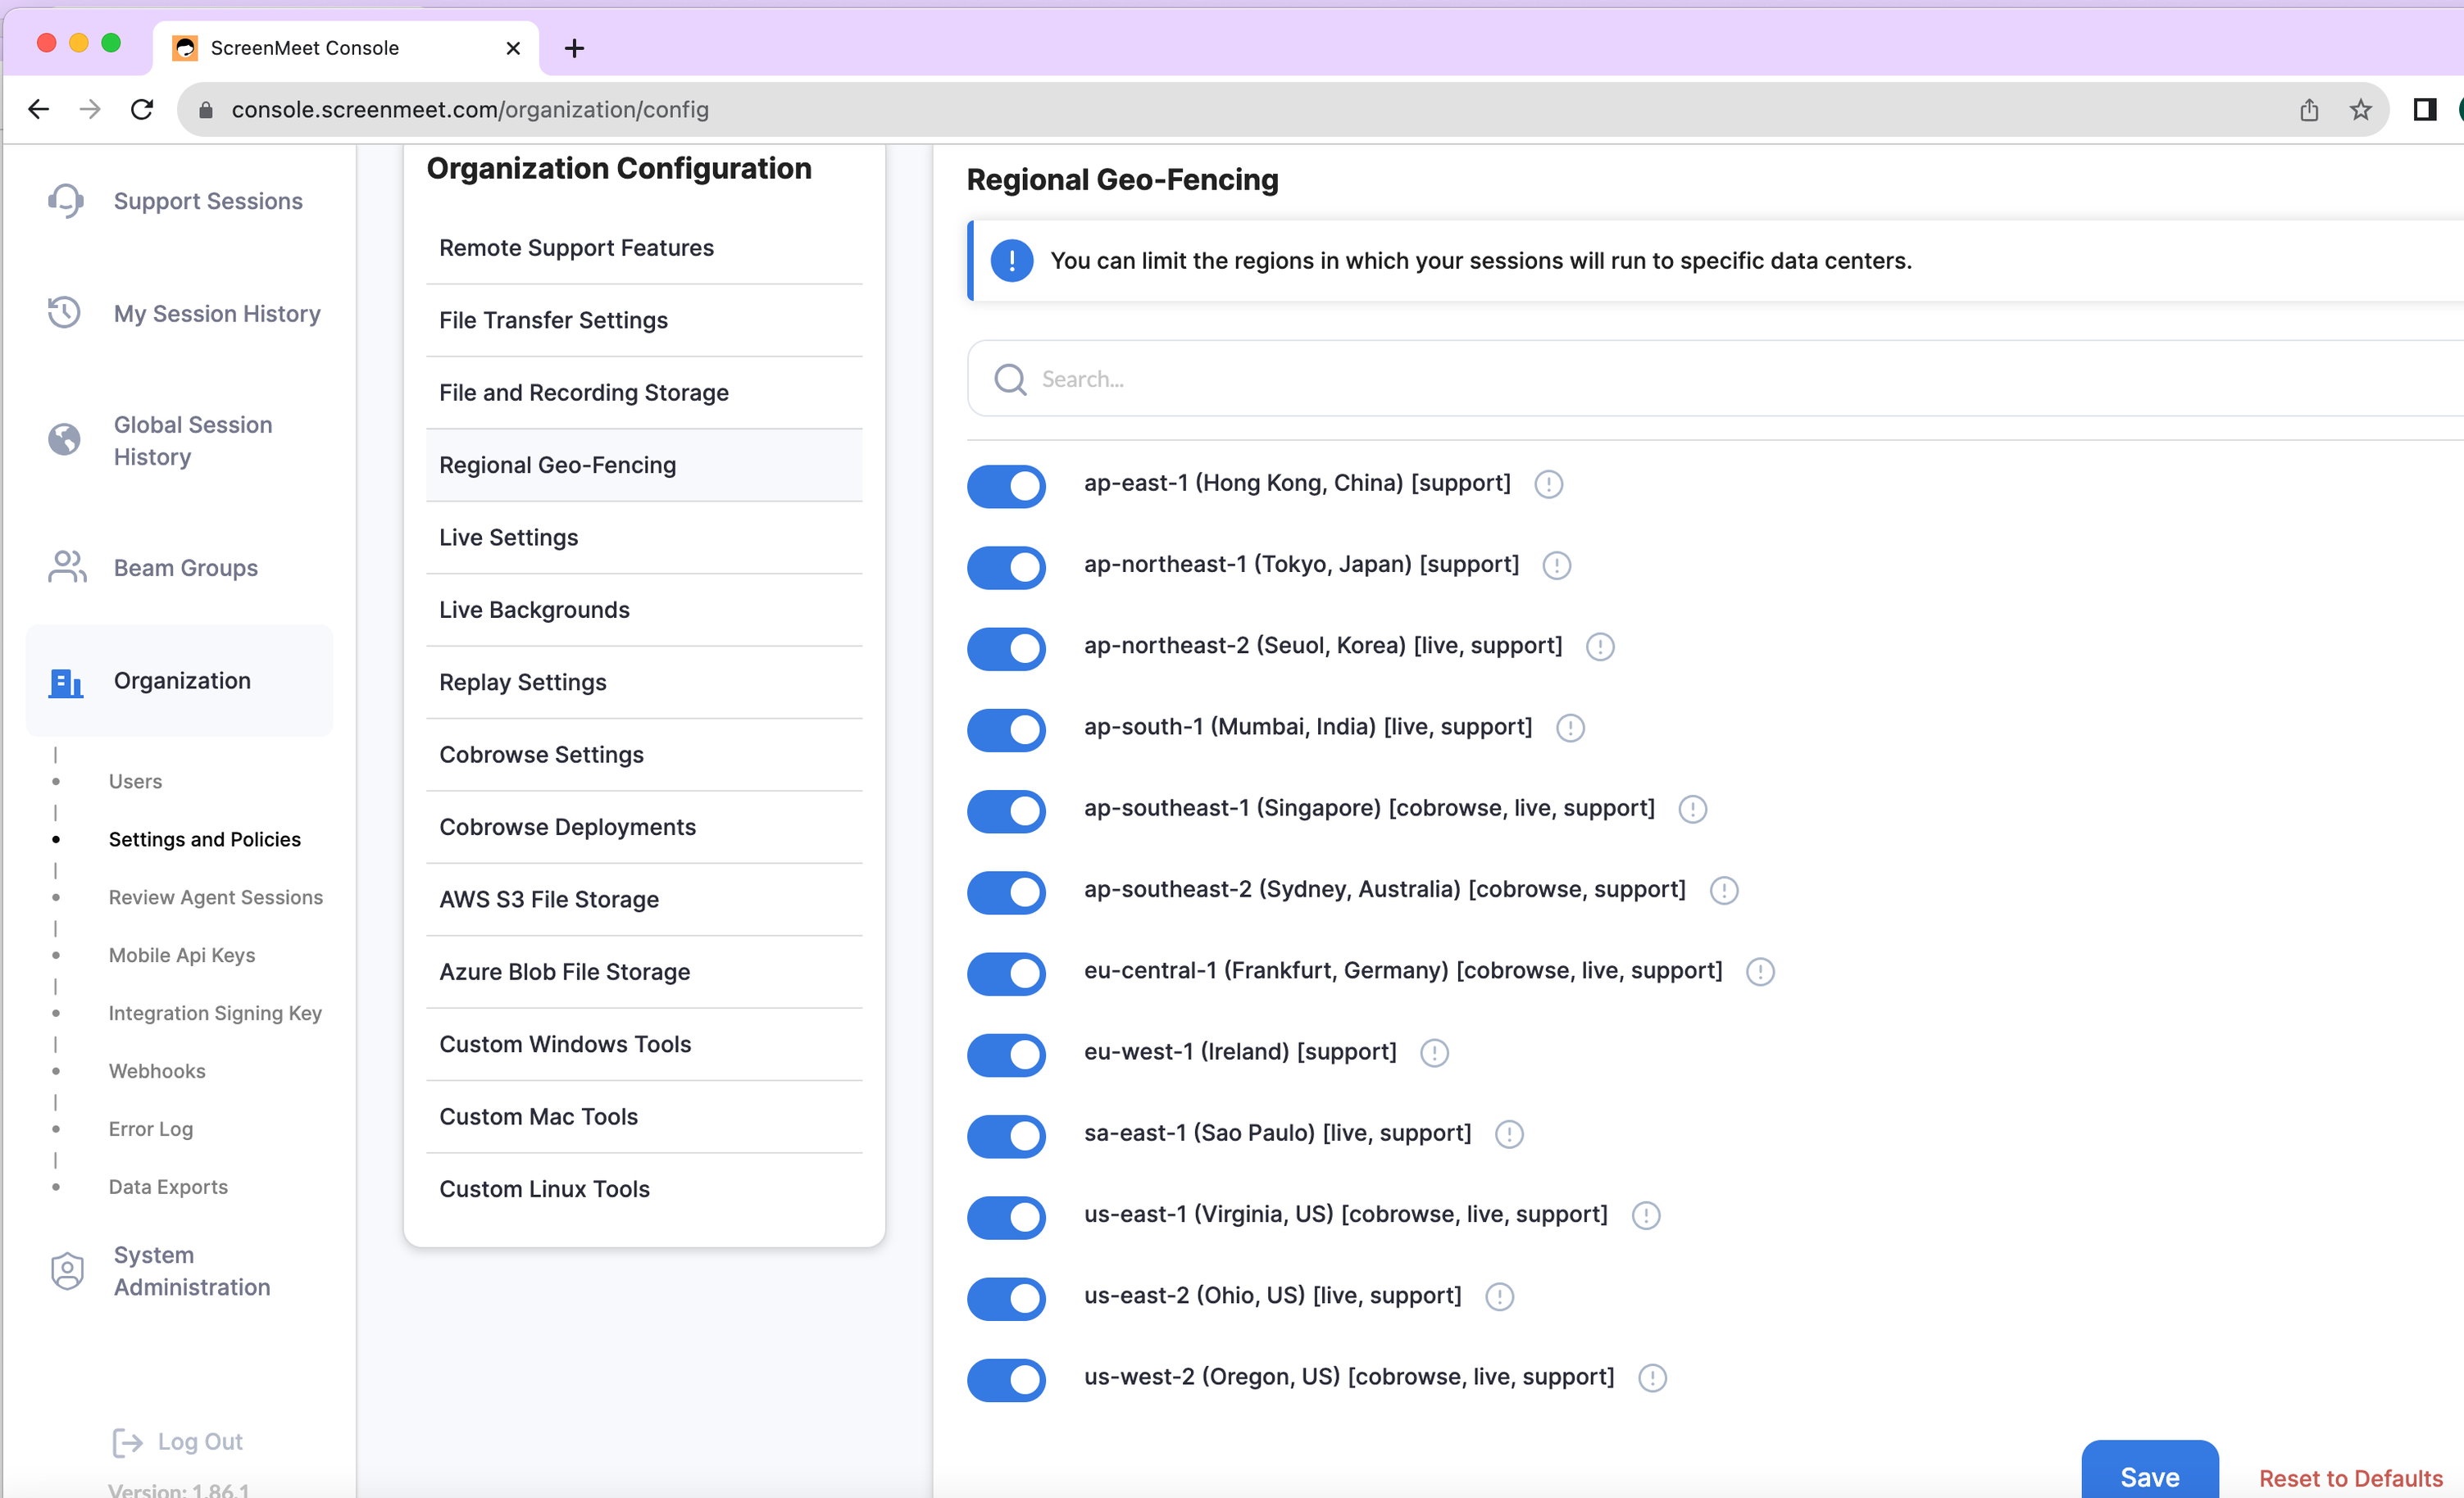
Task: Click info icon beside us-east-2 Ohio
Action: 1499,1296
